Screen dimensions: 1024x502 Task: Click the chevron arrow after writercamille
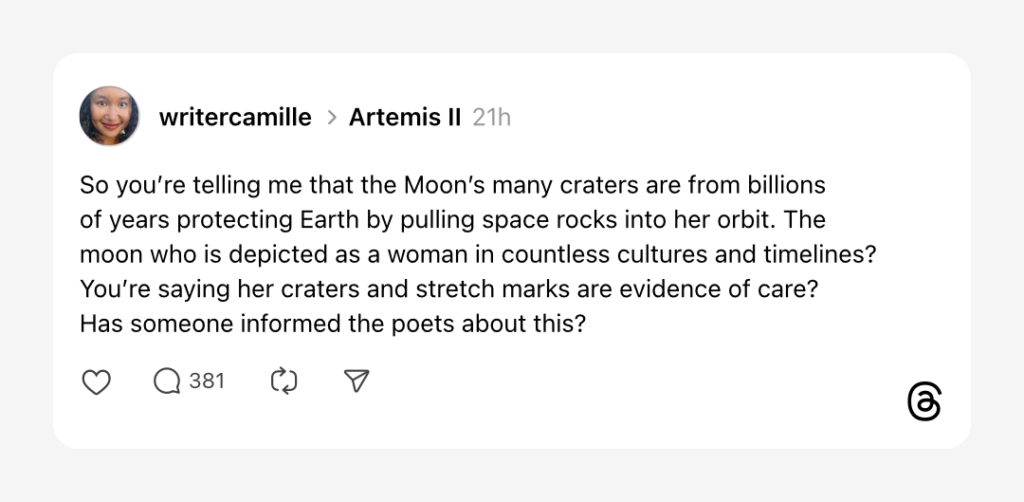point(331,118)
